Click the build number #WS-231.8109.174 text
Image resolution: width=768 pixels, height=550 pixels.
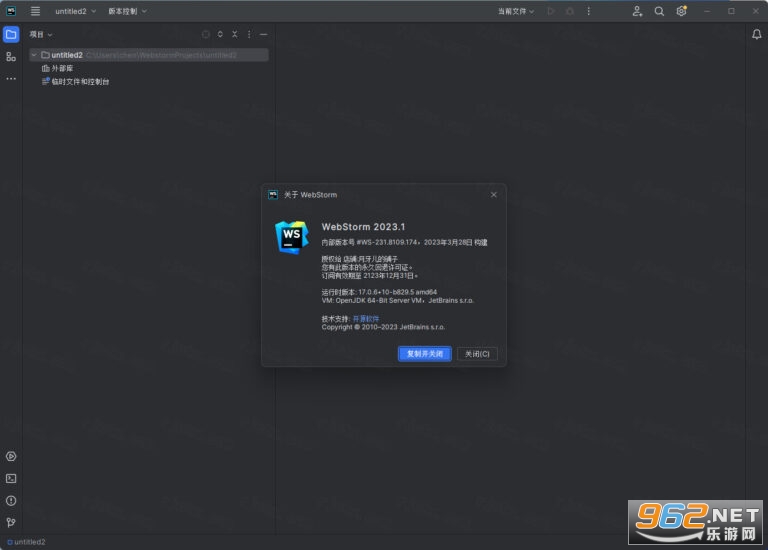(x=387, y=242)
